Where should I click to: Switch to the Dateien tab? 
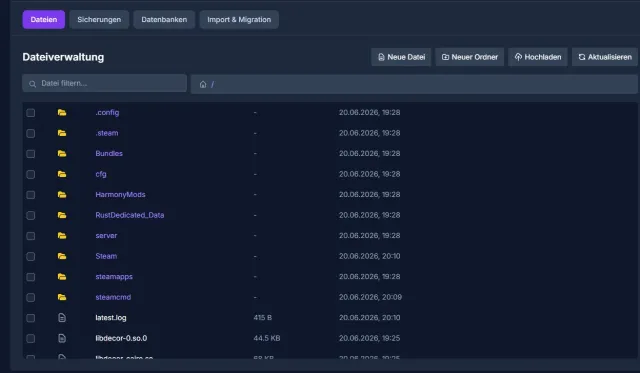(x=44, y=20)
